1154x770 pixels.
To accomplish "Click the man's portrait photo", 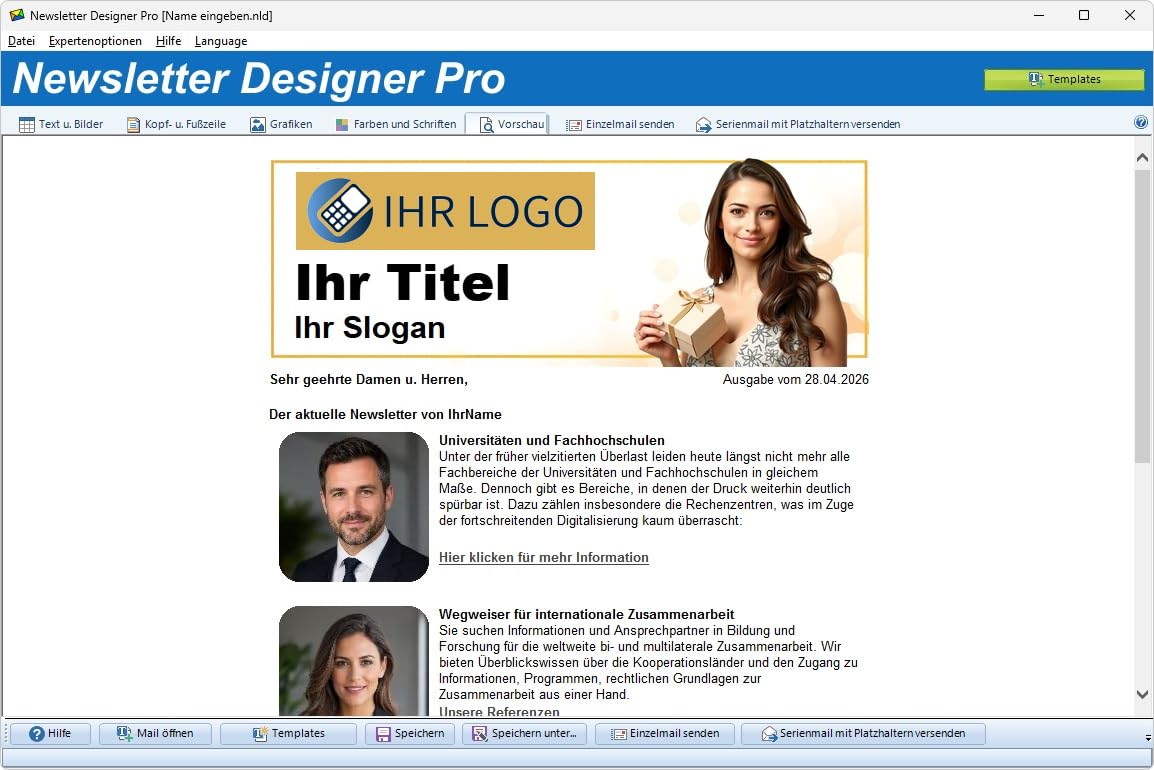I will pyautogui.click(x=354, y=507).
